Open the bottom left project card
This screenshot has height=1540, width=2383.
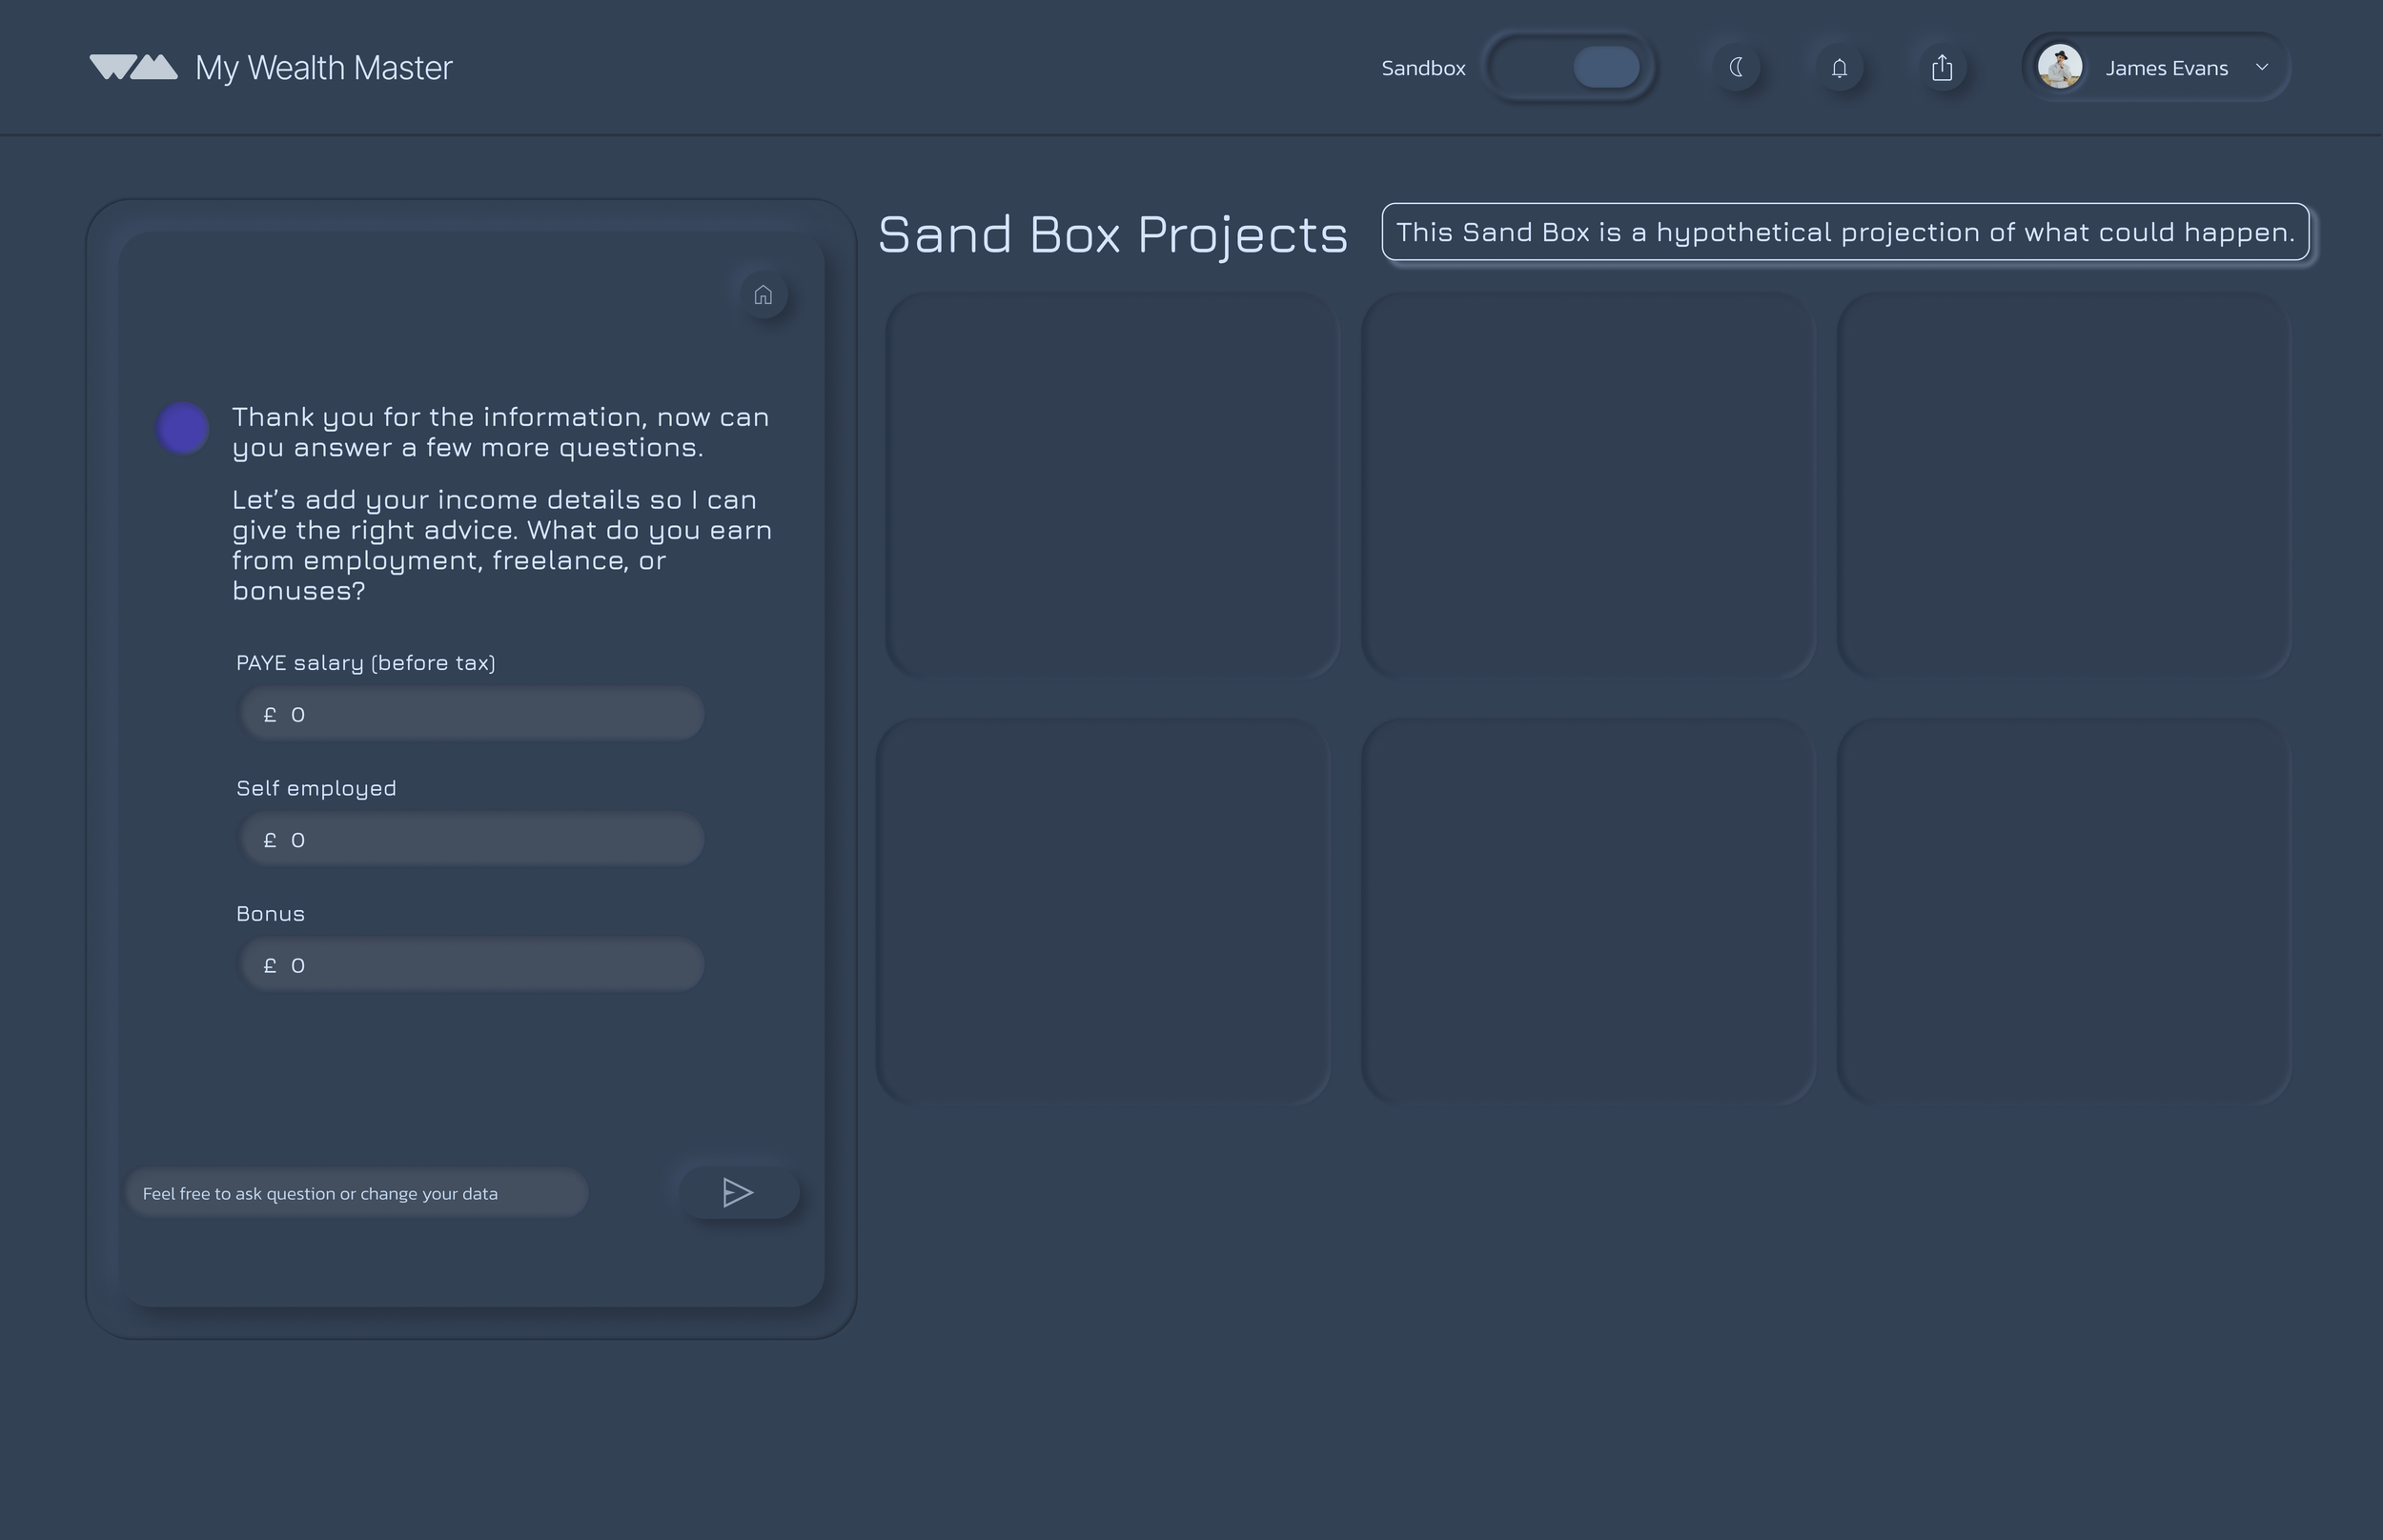(x=1103, y=911)
